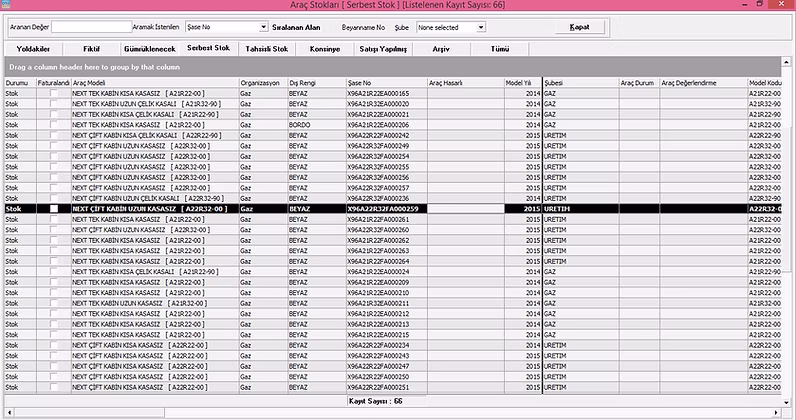796x420 pixels.
Task: Go to the Tahsisli Stok tab
Action: coord(267,48)
